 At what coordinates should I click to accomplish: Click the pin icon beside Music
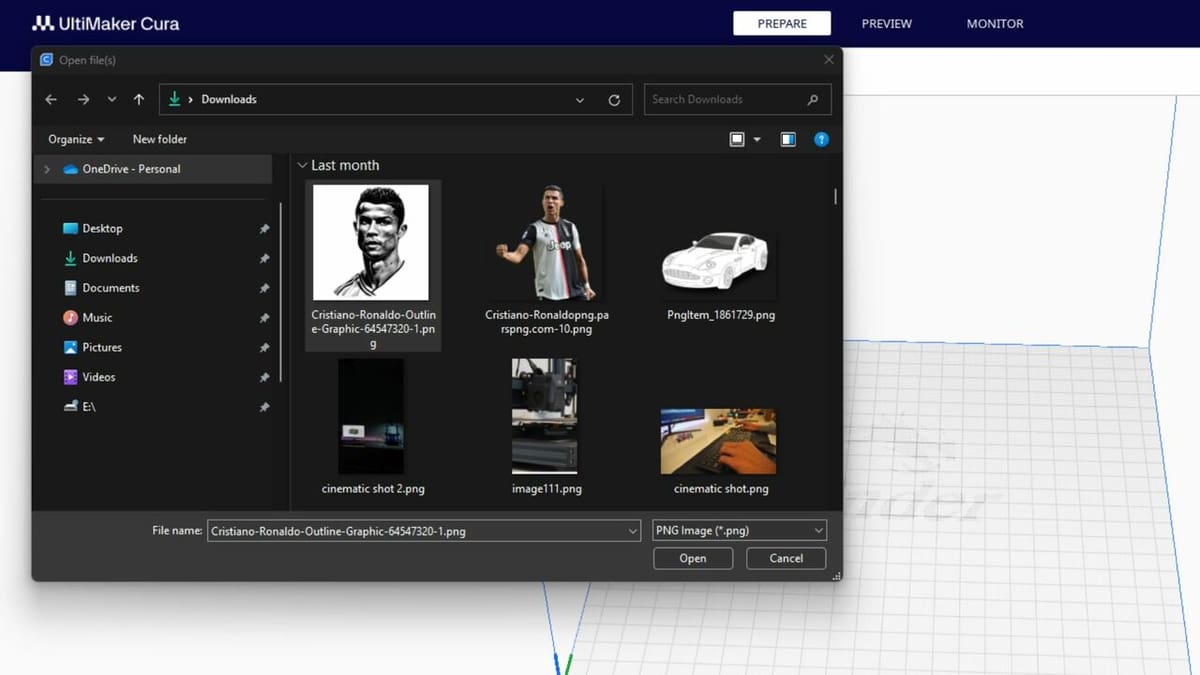pyautogui.click(x=264, y=318)
